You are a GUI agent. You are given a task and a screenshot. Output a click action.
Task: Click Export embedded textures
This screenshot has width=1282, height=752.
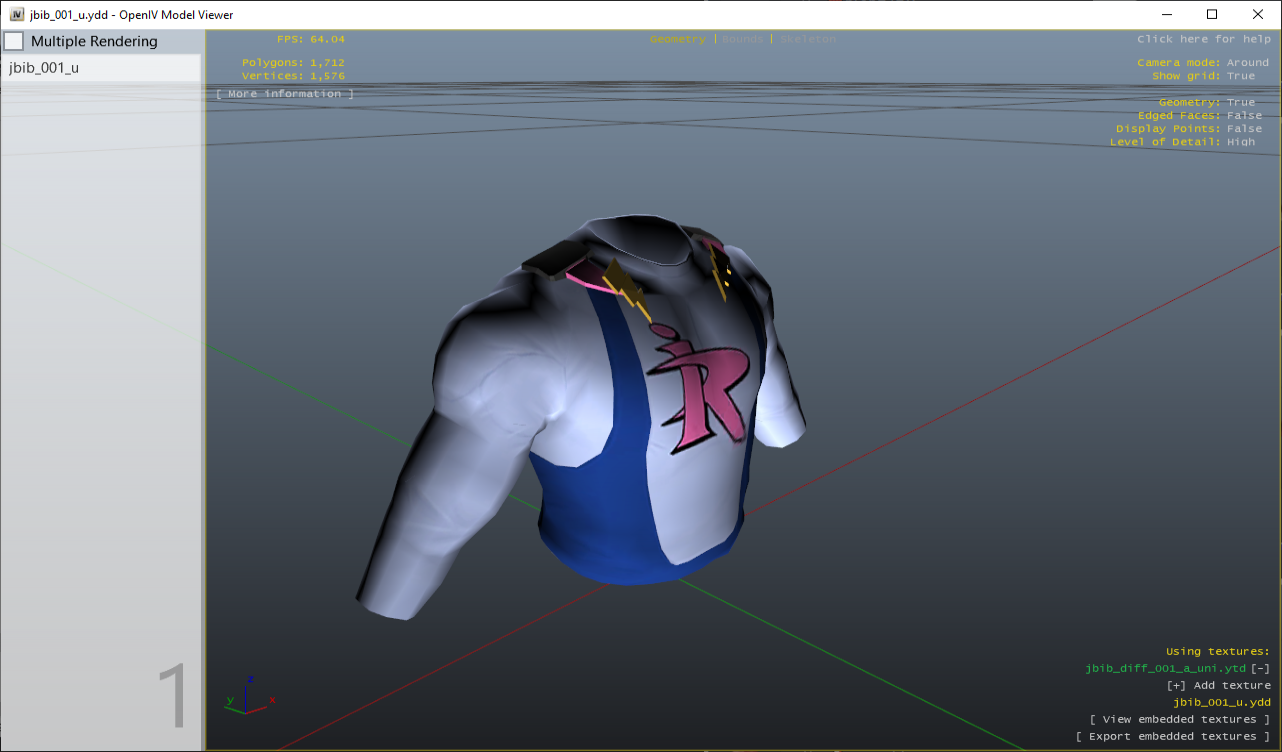pos(1172,736)
